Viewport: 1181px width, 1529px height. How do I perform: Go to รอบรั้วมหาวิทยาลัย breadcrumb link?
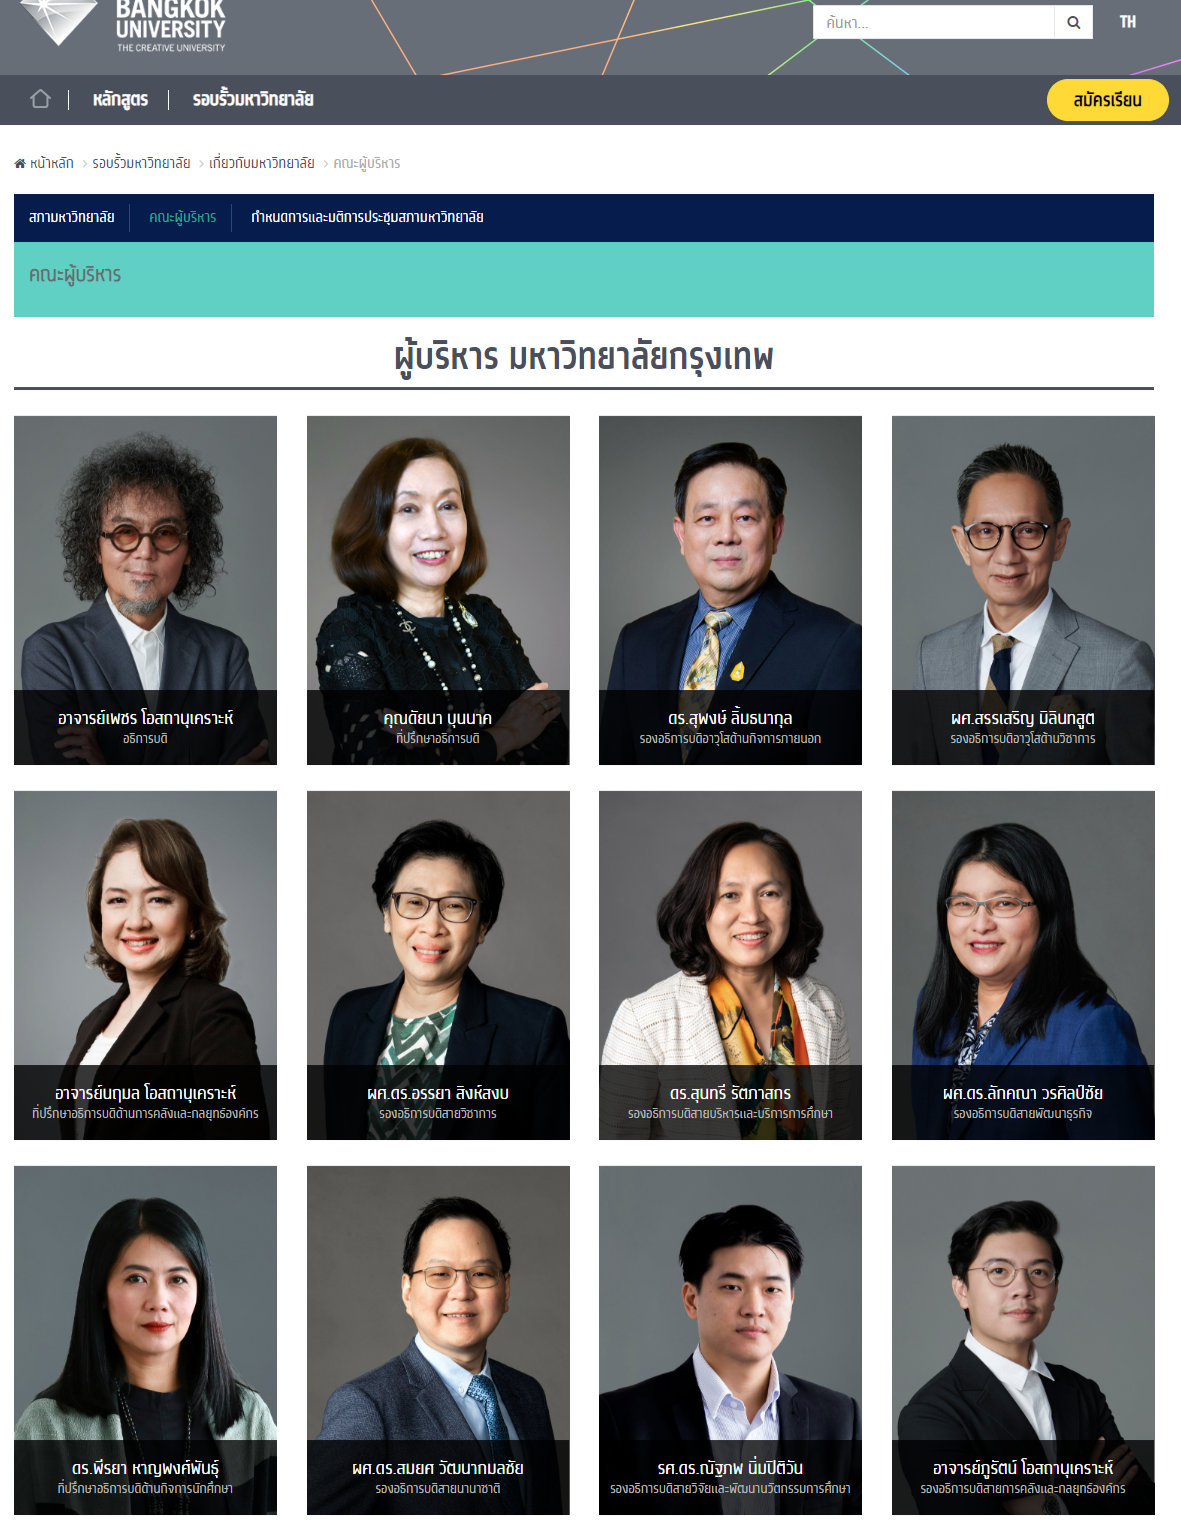click(141, 163)
